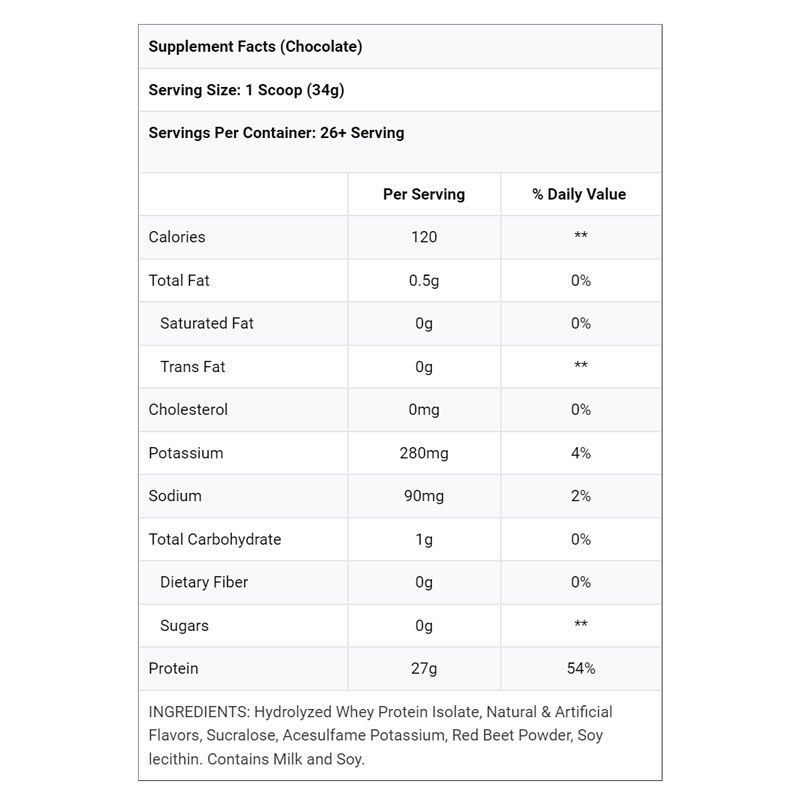Click the Potassium 280mg value
The height and width of the screenshot is (800, 800).
click(x=424, y=453)
